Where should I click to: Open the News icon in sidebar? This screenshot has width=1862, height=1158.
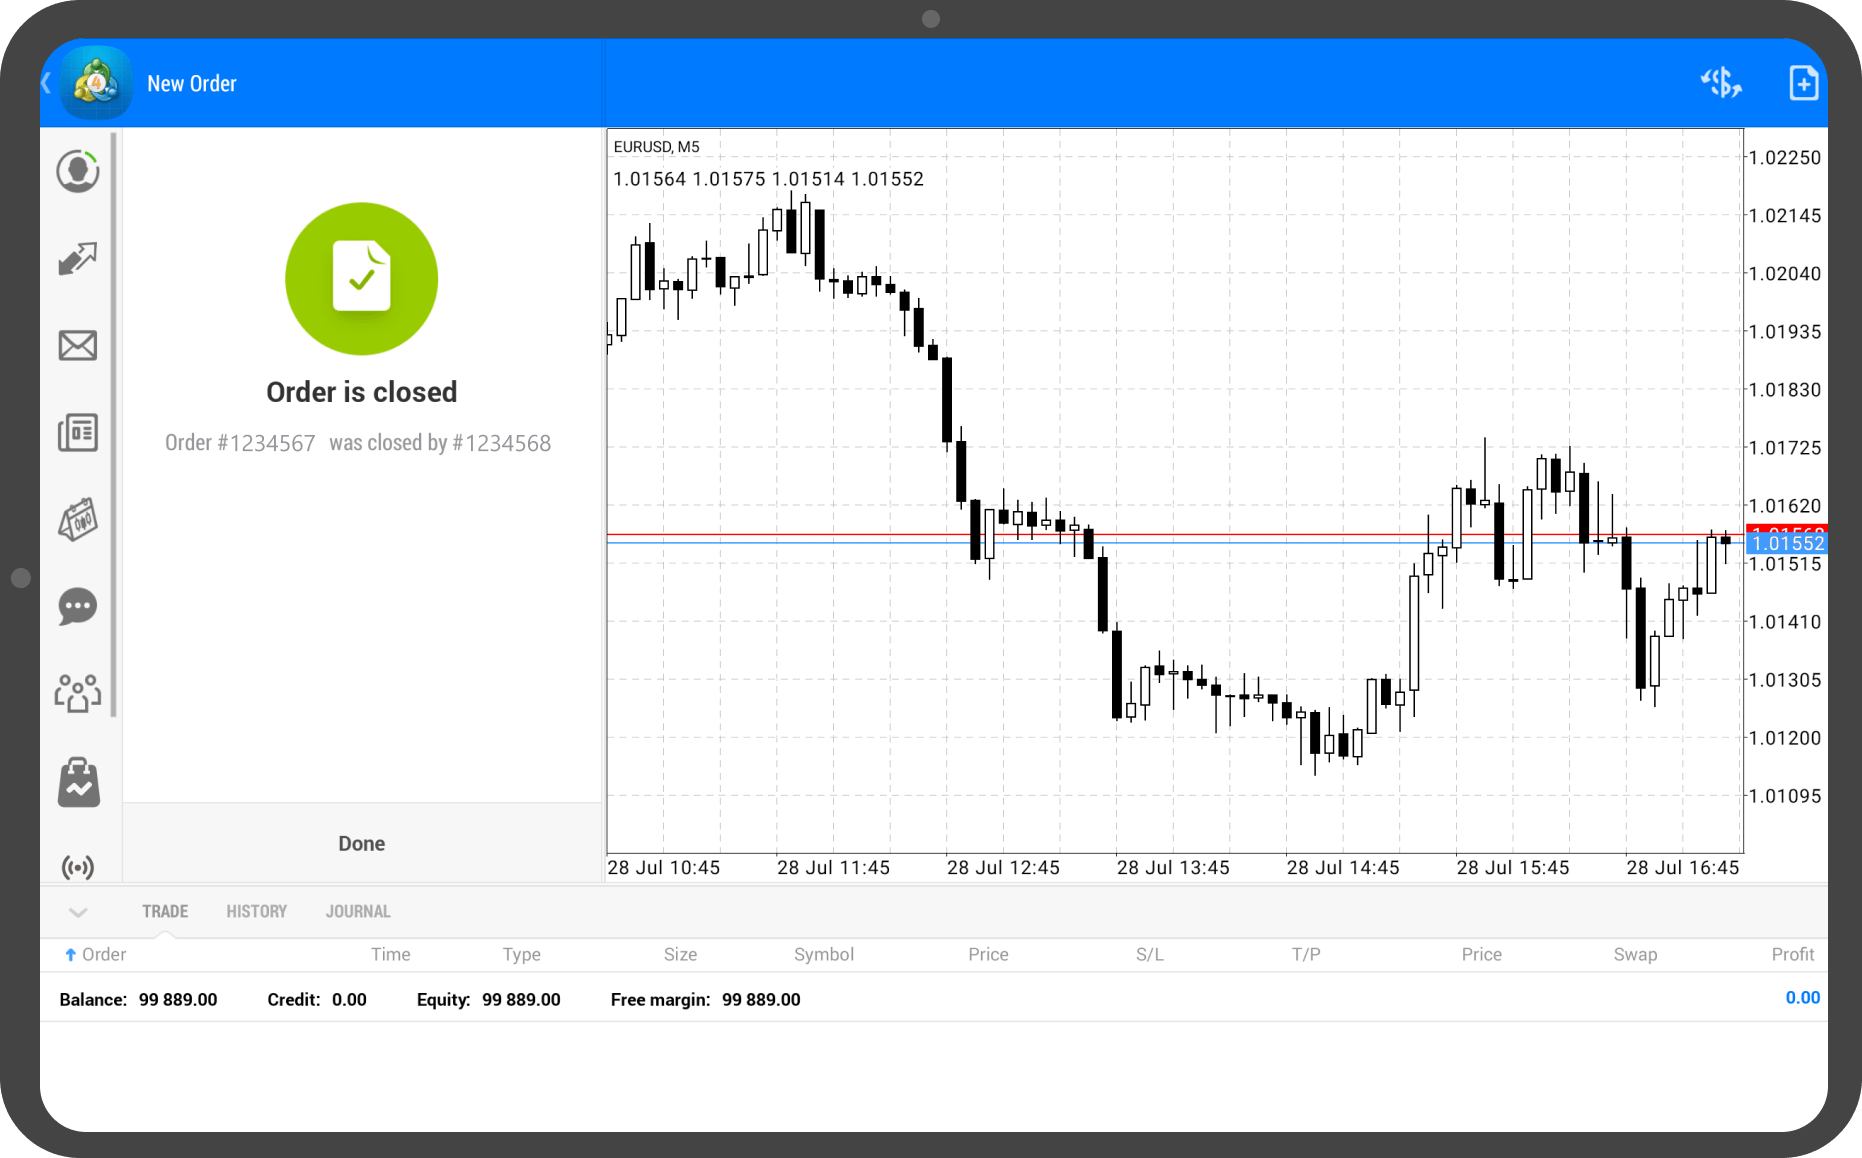pyautogui.click(x=78, y=433)
